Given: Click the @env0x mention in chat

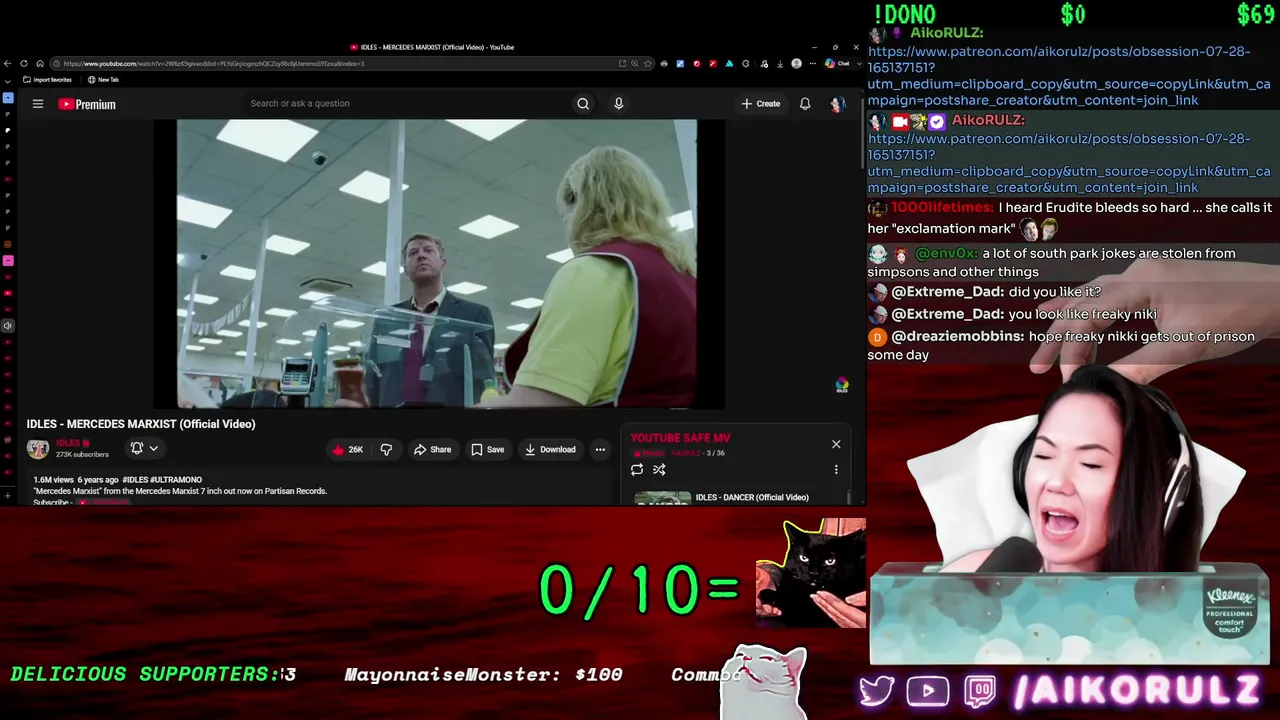Looking at the screenshot, I should (946, 254).
